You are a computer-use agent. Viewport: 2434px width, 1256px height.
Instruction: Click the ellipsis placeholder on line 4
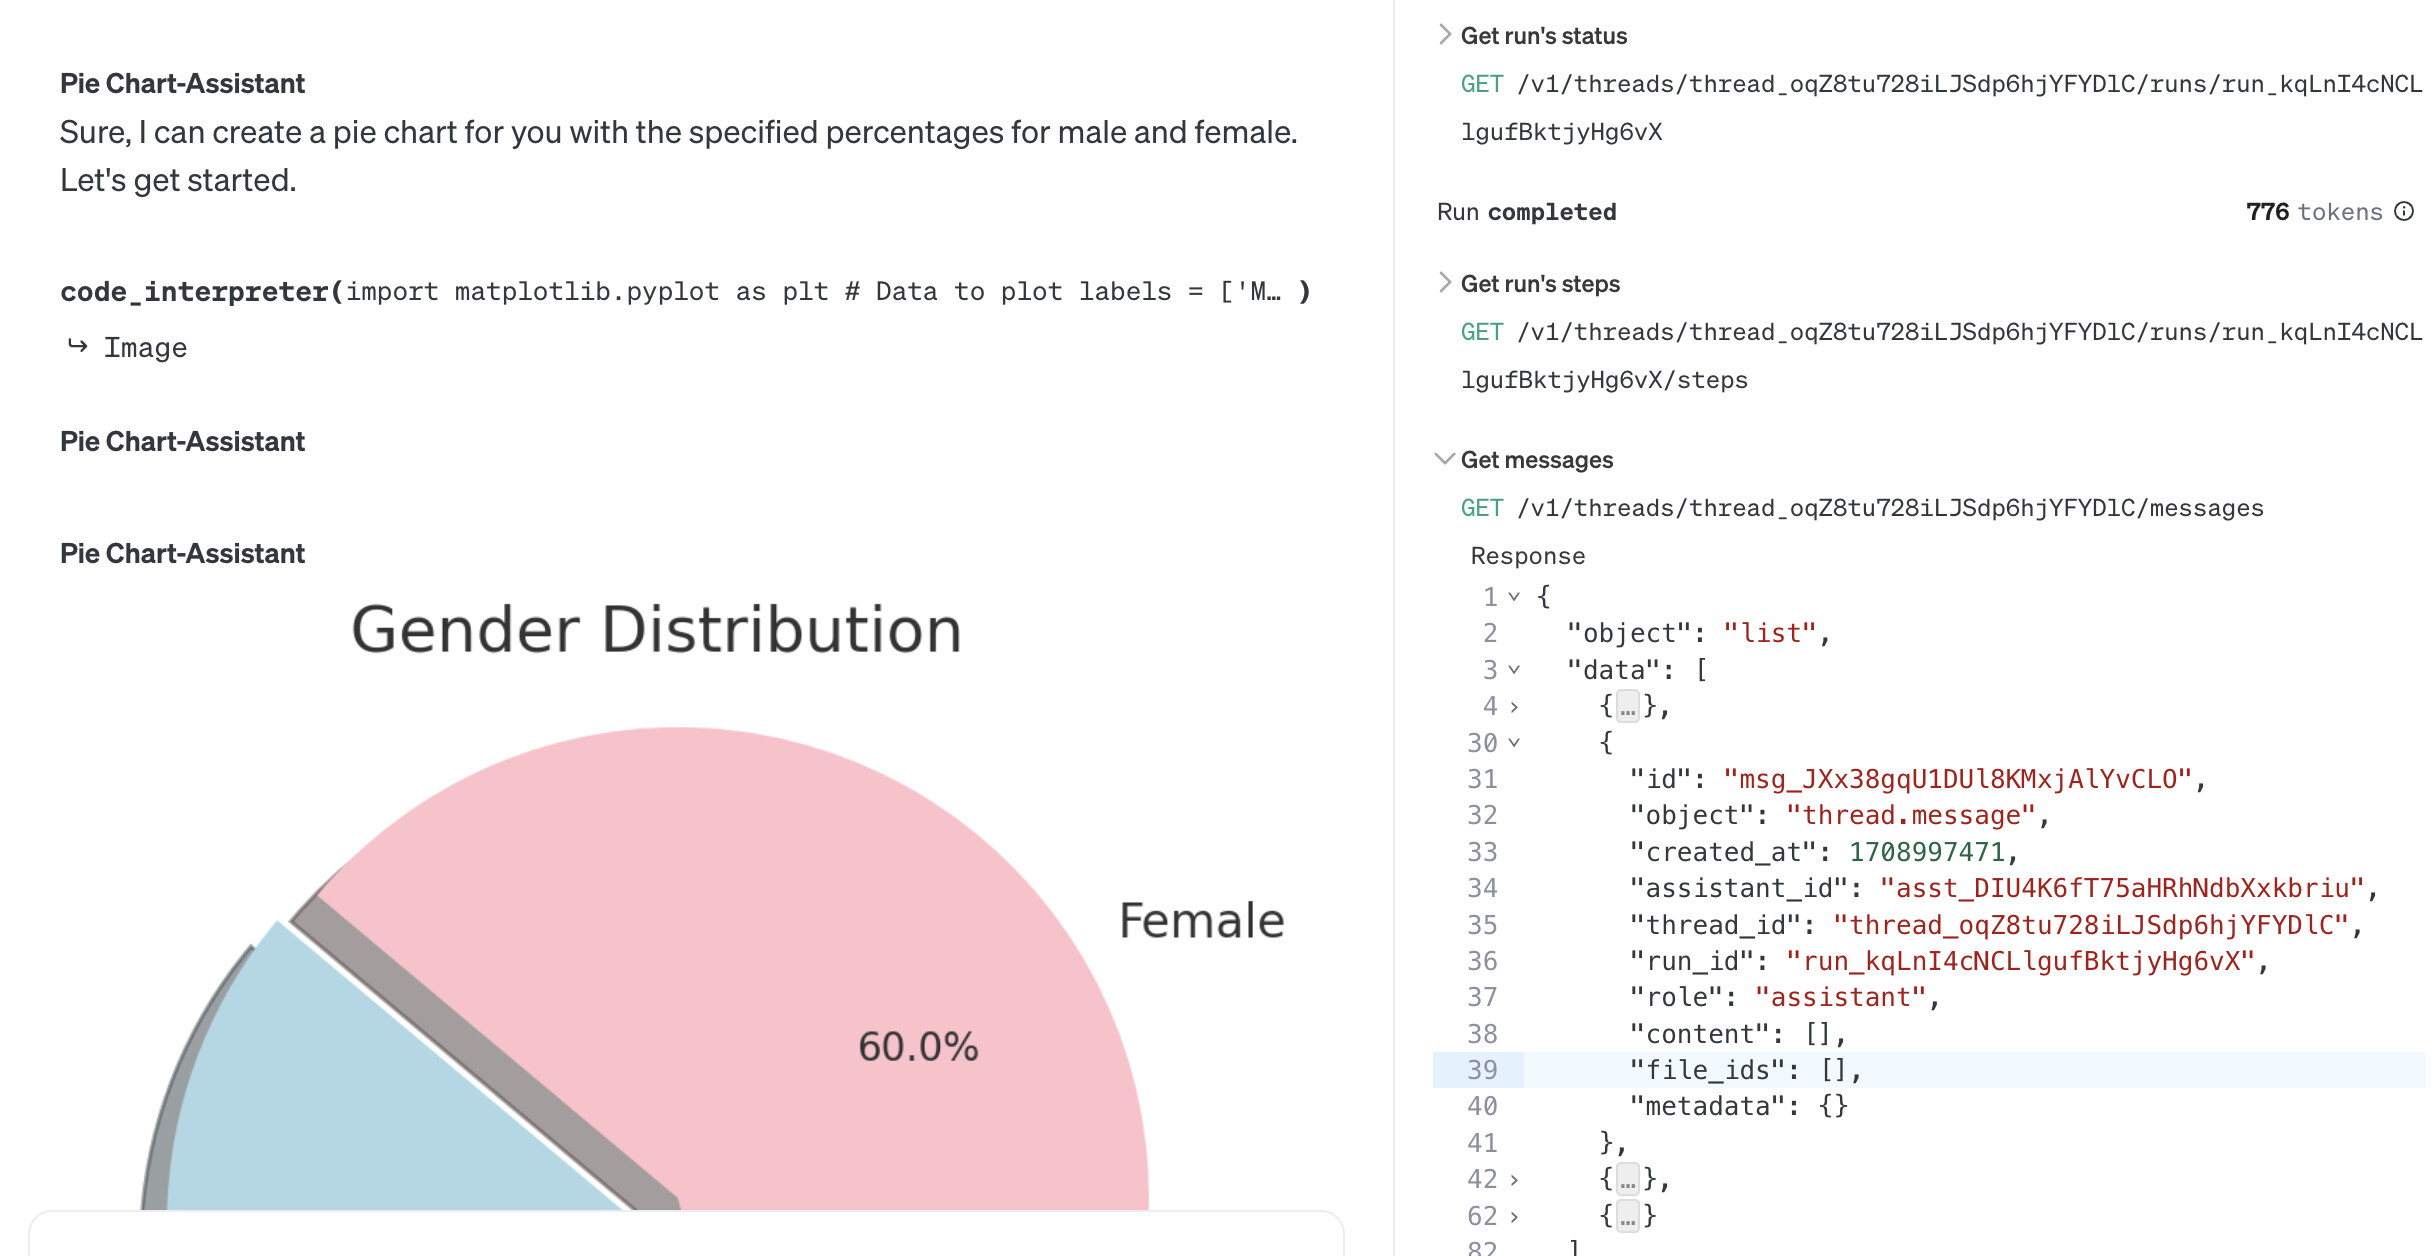[1628, 707]
